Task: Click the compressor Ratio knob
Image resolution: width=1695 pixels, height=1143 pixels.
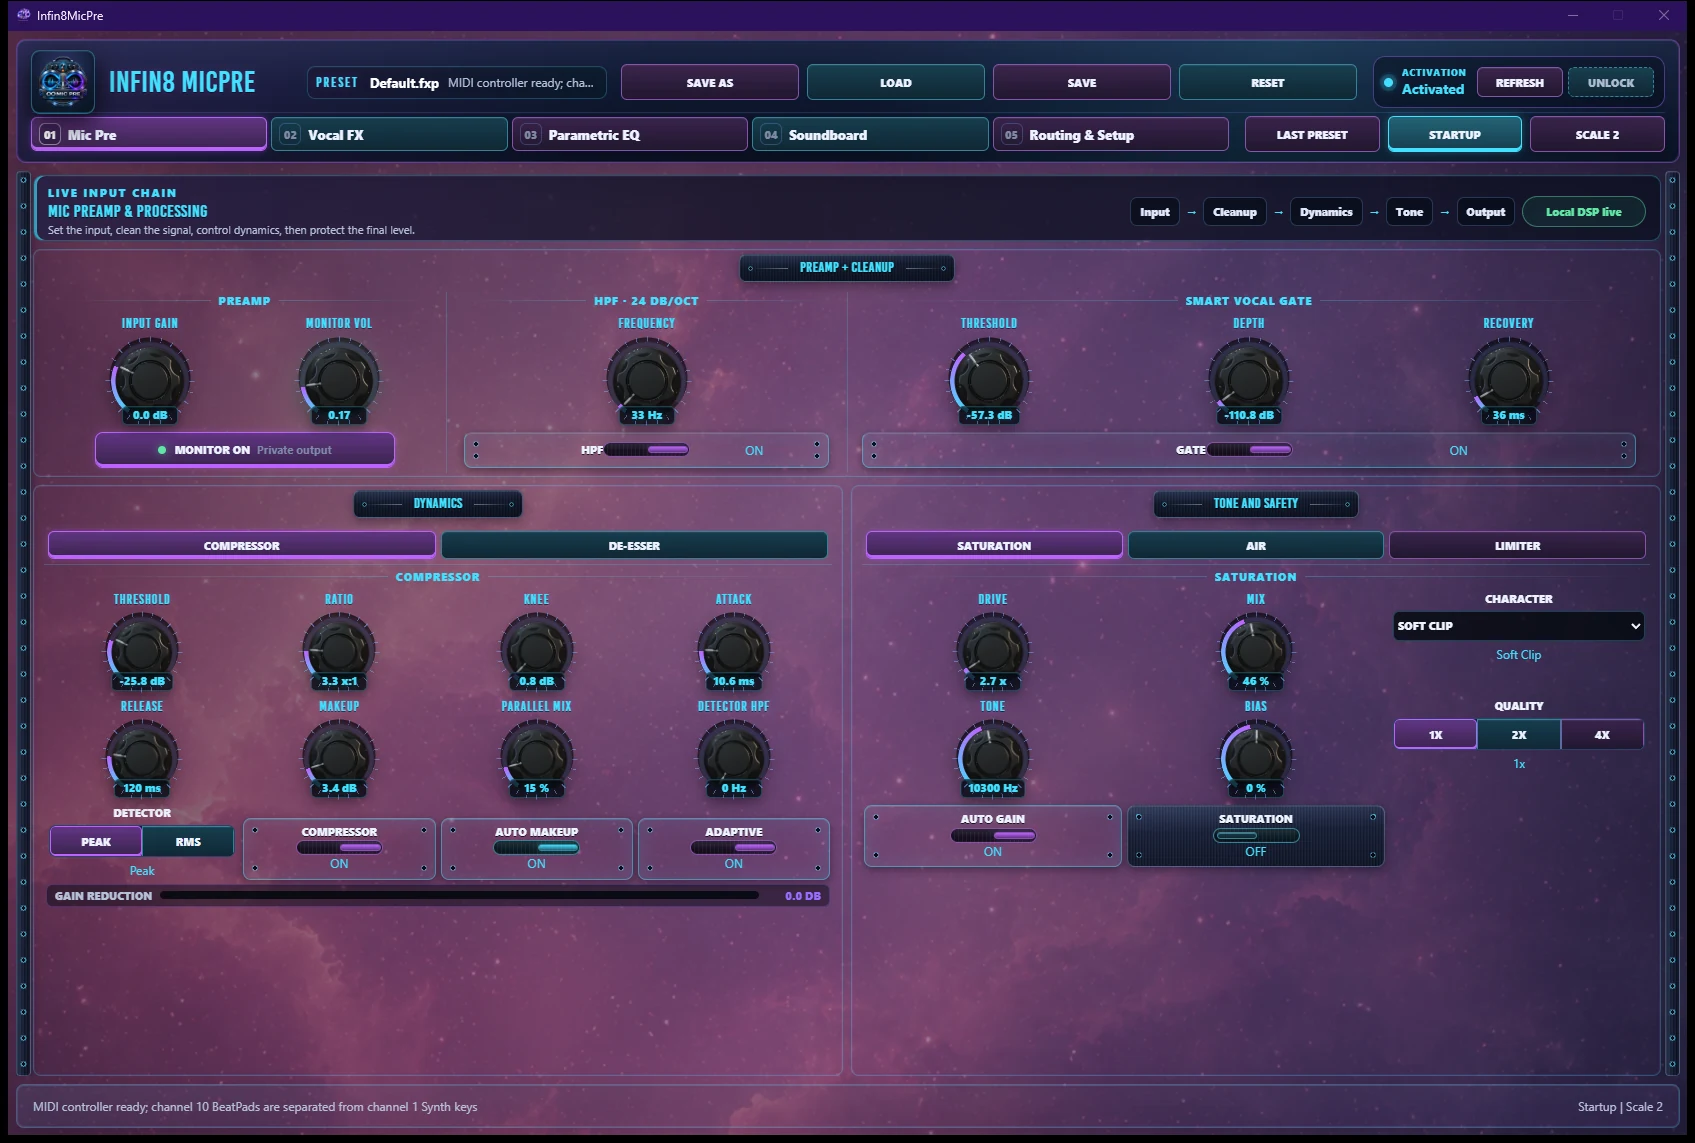Action: 339,650
